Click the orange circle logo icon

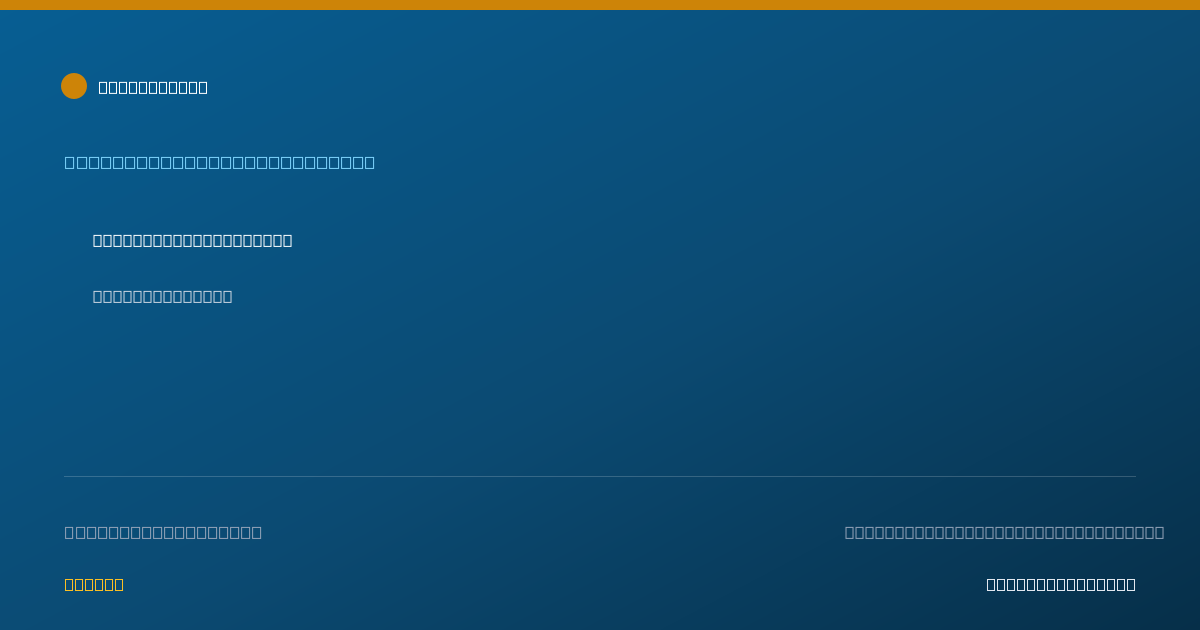point(74,86)
